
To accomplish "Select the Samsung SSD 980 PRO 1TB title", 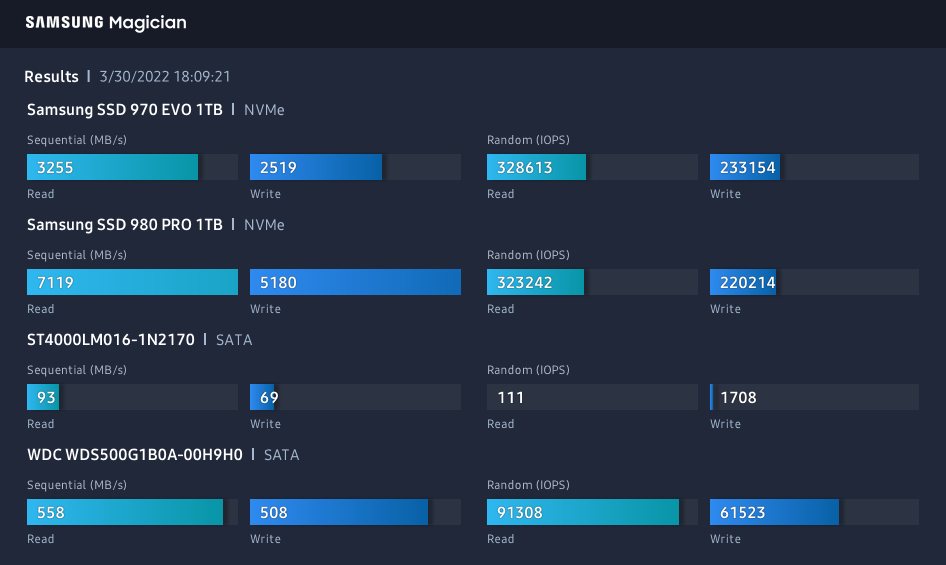I will [x=125, y=224].
